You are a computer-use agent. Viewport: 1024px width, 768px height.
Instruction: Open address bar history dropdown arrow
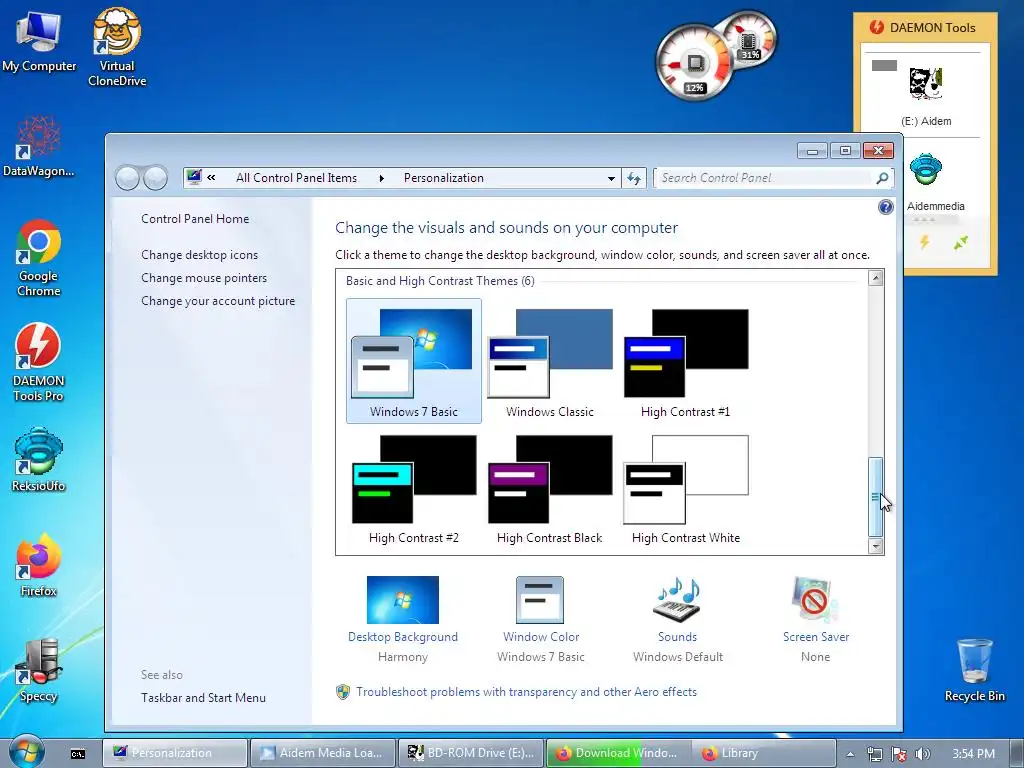pyautogui.click(x=611, y=178)
